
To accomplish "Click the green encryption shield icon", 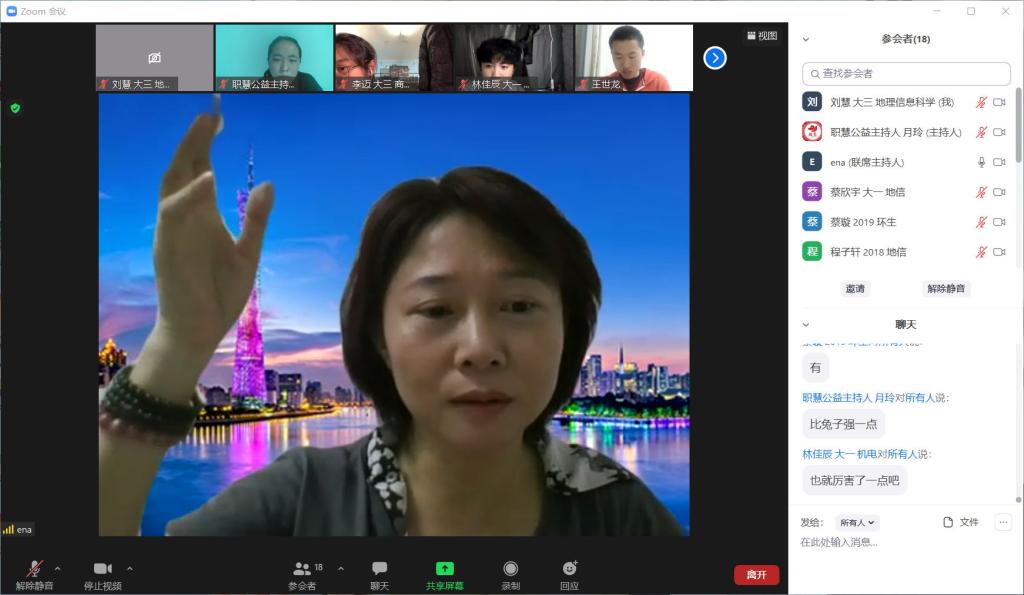I will coord(15,108).
